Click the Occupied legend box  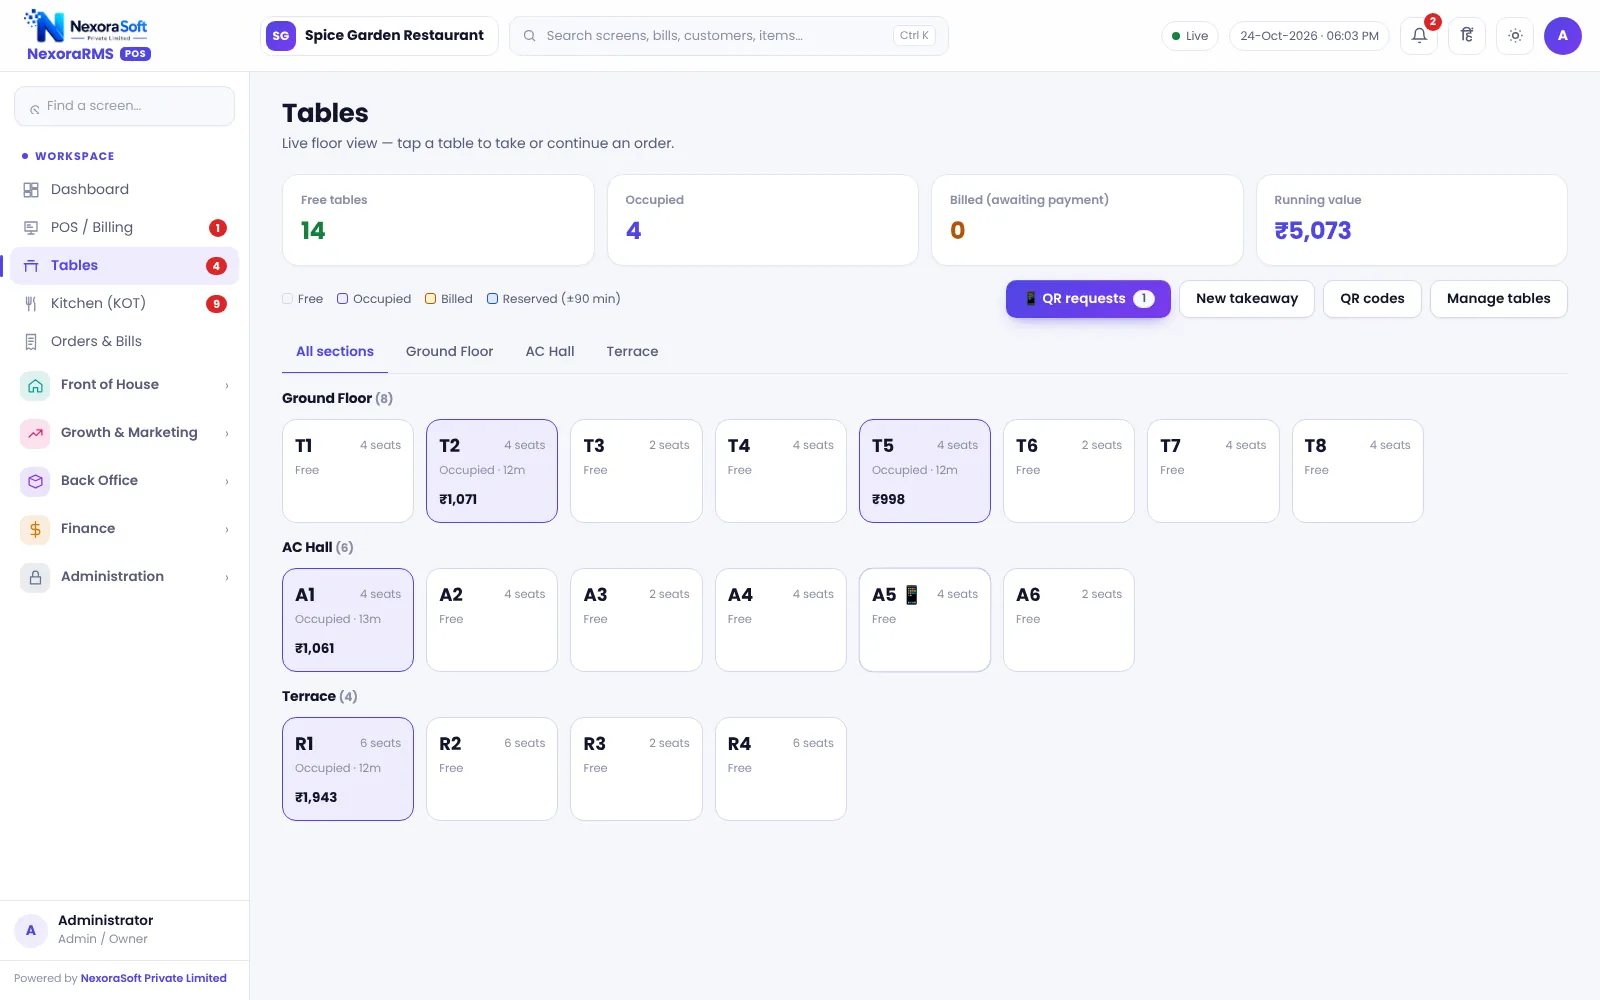(x=342, y=299)
